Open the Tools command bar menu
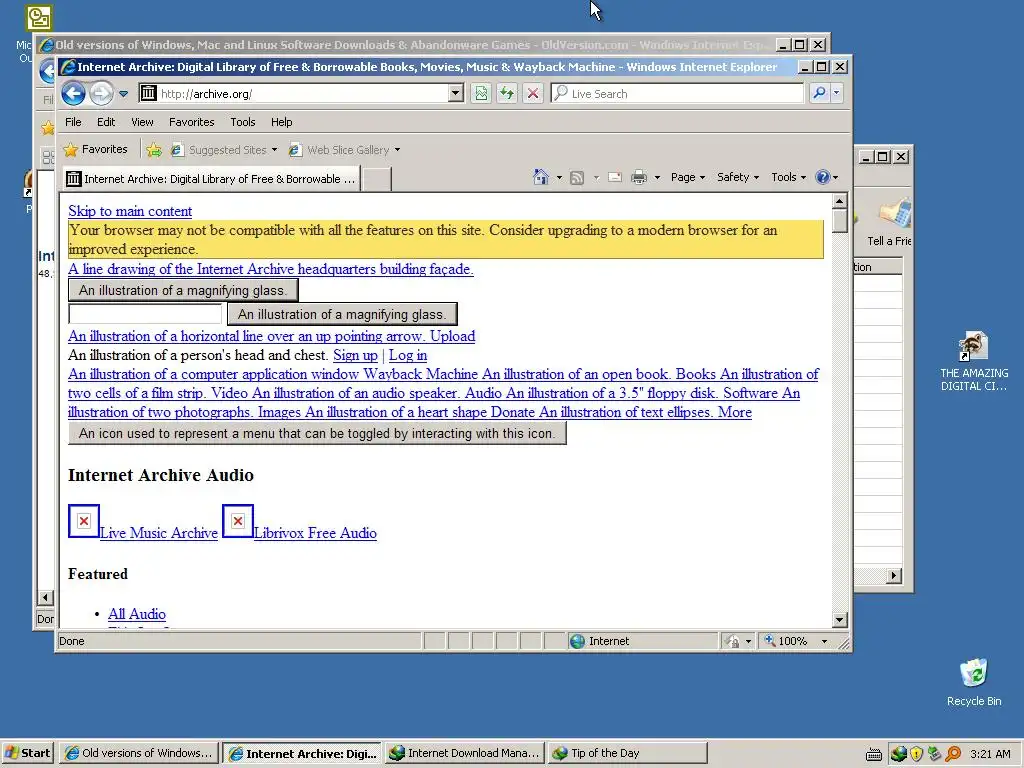Image resolution: width=1024 pixels, height=768 pixels. tap(788, 177)
